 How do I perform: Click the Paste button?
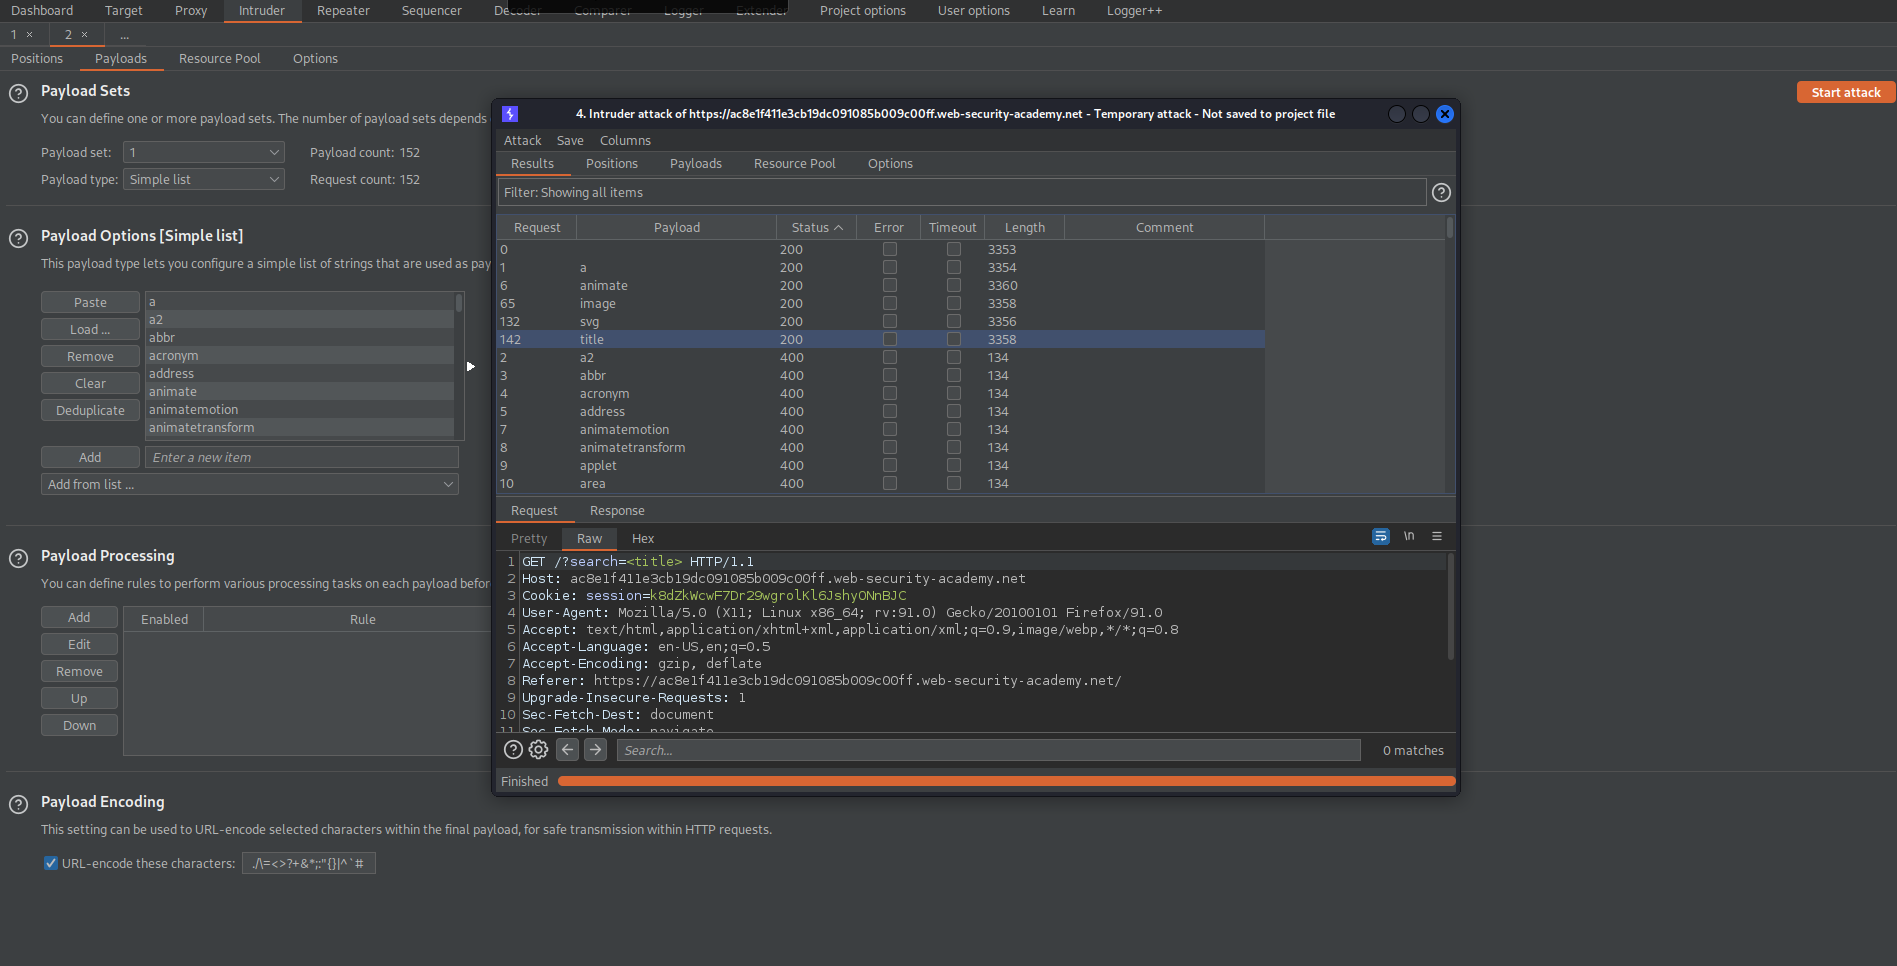(90, 303)
